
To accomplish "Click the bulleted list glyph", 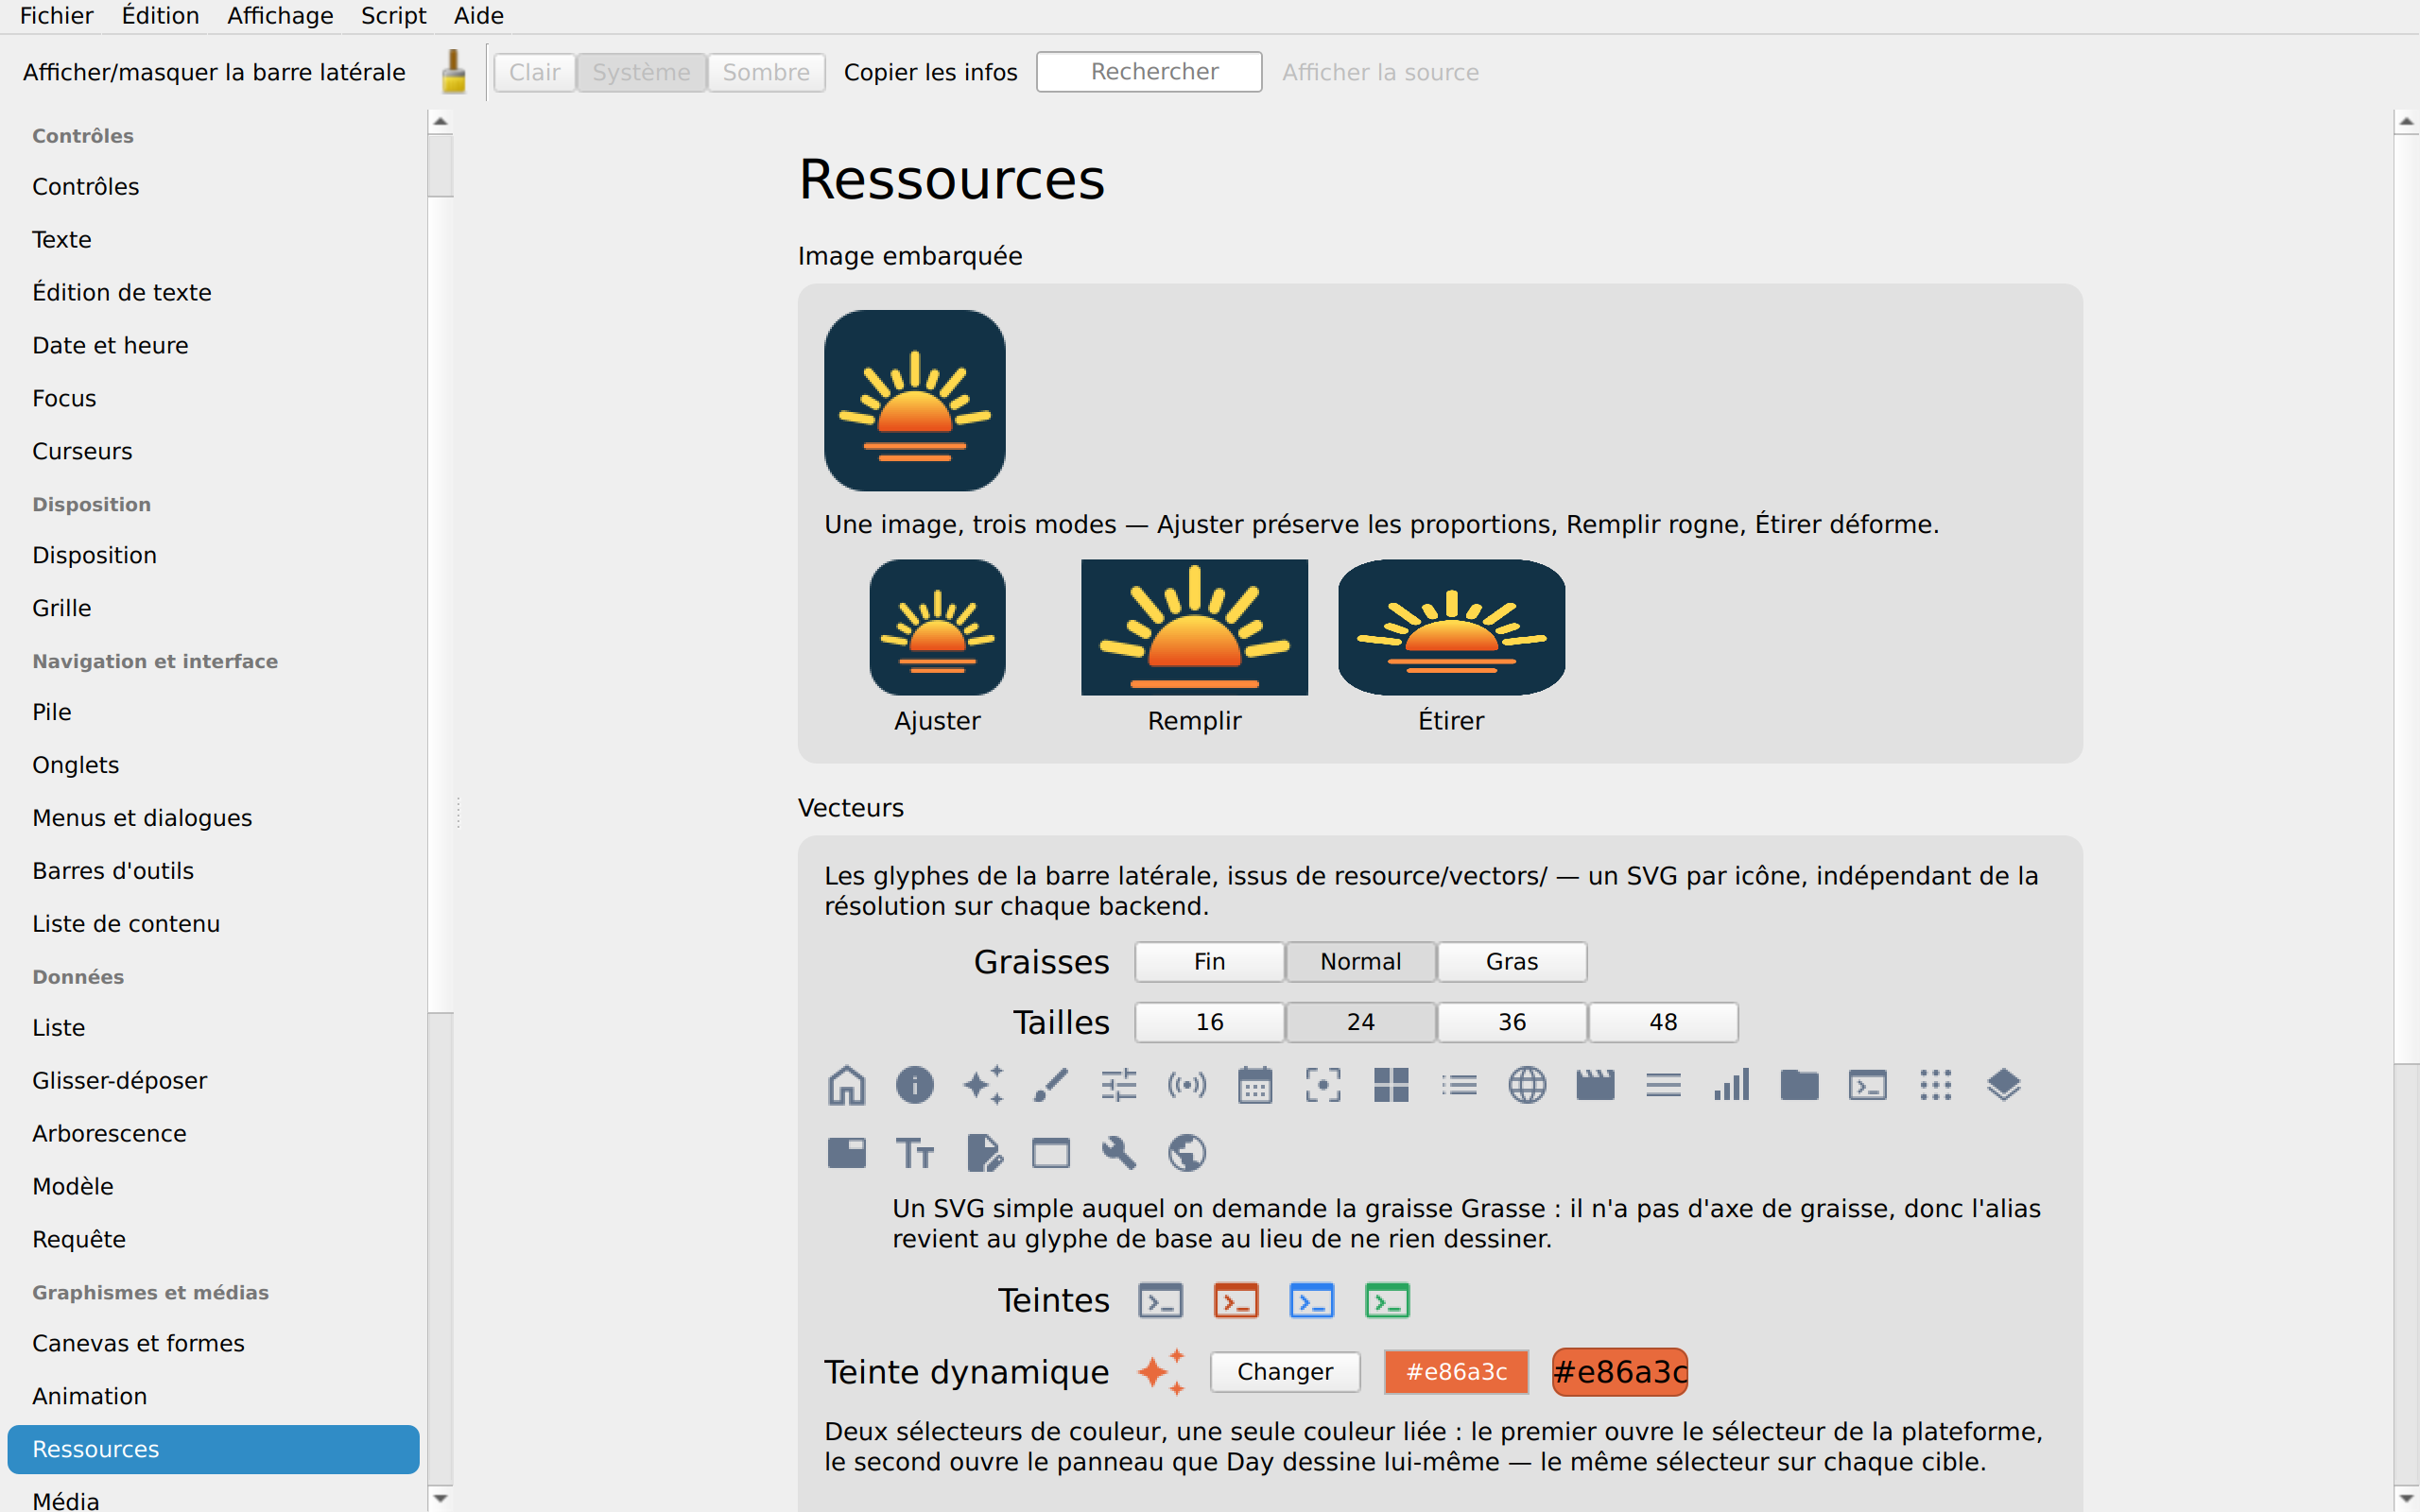I will [x=1459, y=1085].
